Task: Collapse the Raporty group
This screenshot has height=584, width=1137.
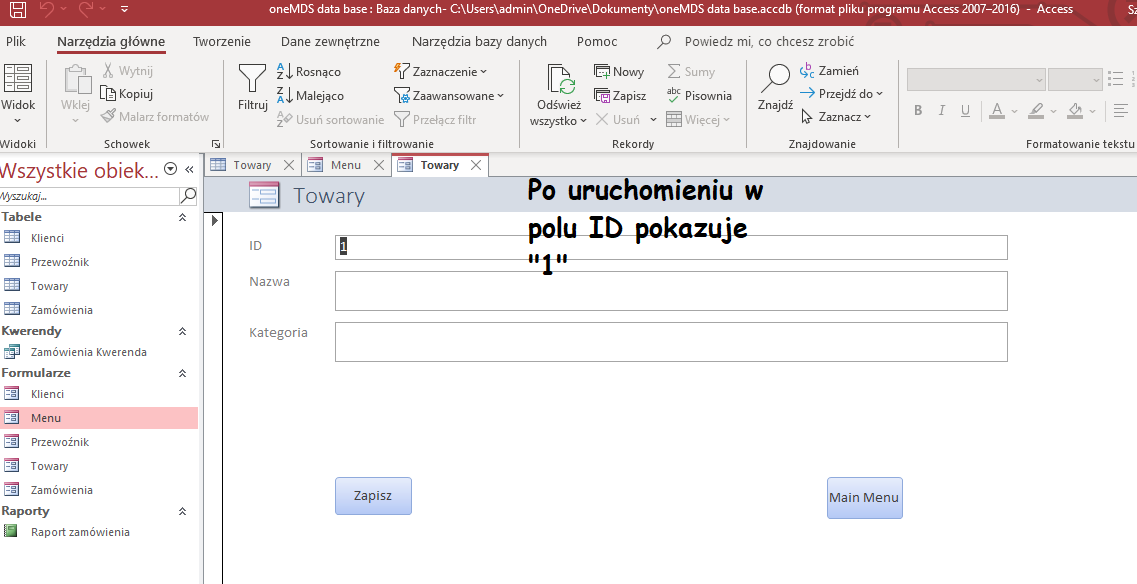Action: 183,511
